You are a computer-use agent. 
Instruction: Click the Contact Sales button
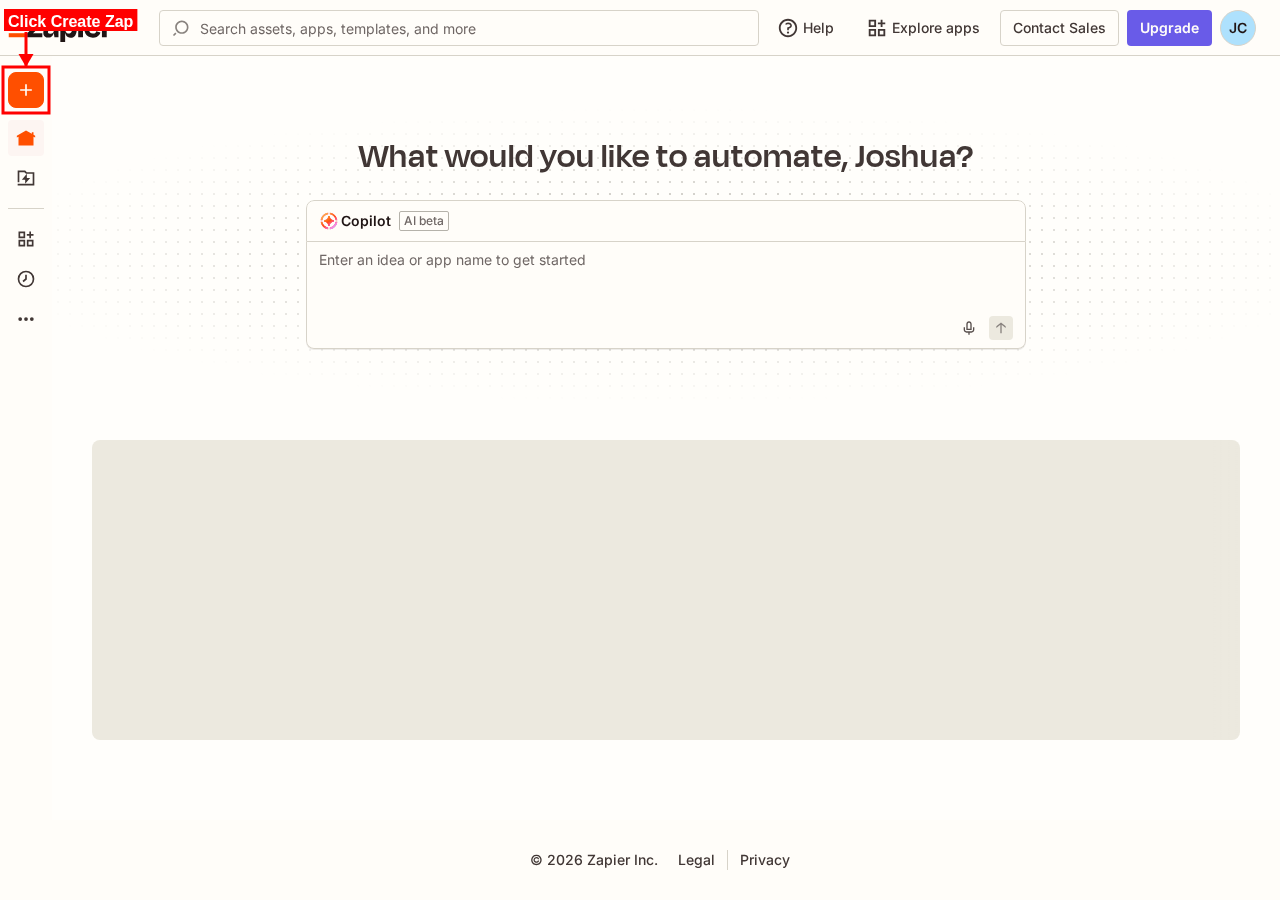click(1059, 28)
